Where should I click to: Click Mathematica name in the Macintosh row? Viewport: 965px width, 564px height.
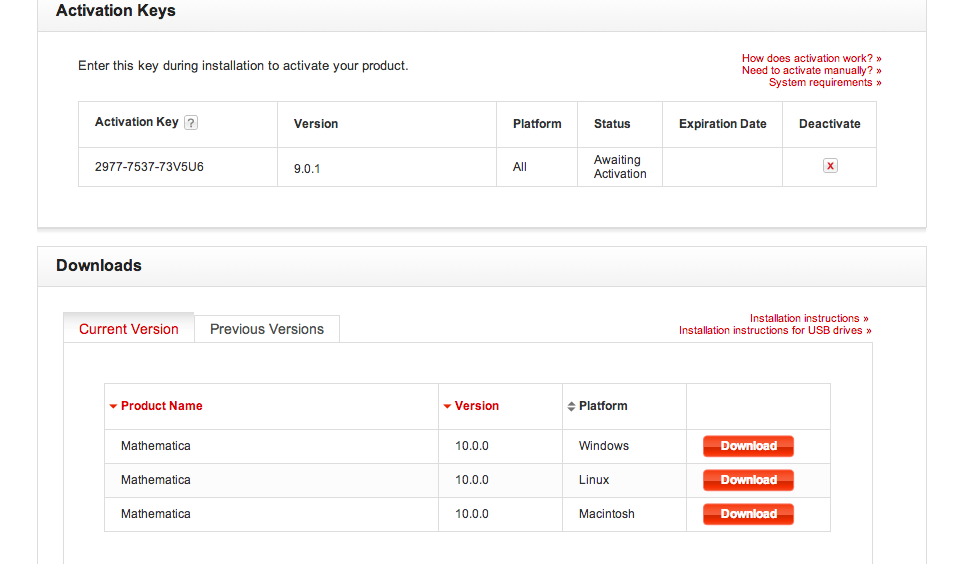coord(156,514)
